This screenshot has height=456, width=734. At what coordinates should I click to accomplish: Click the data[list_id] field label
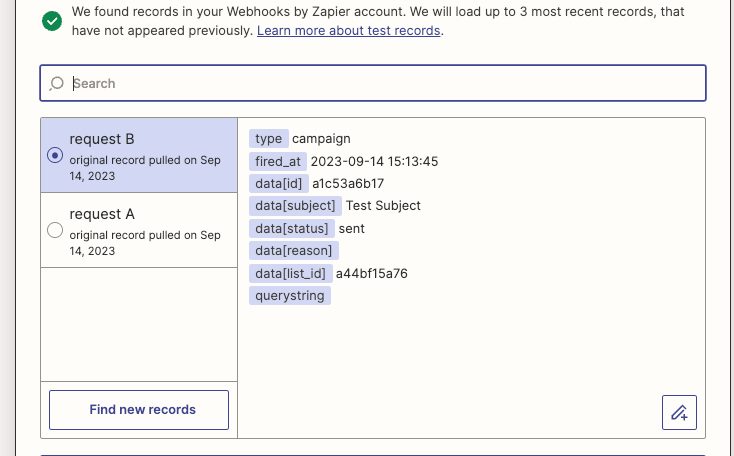tap(291, 273)
